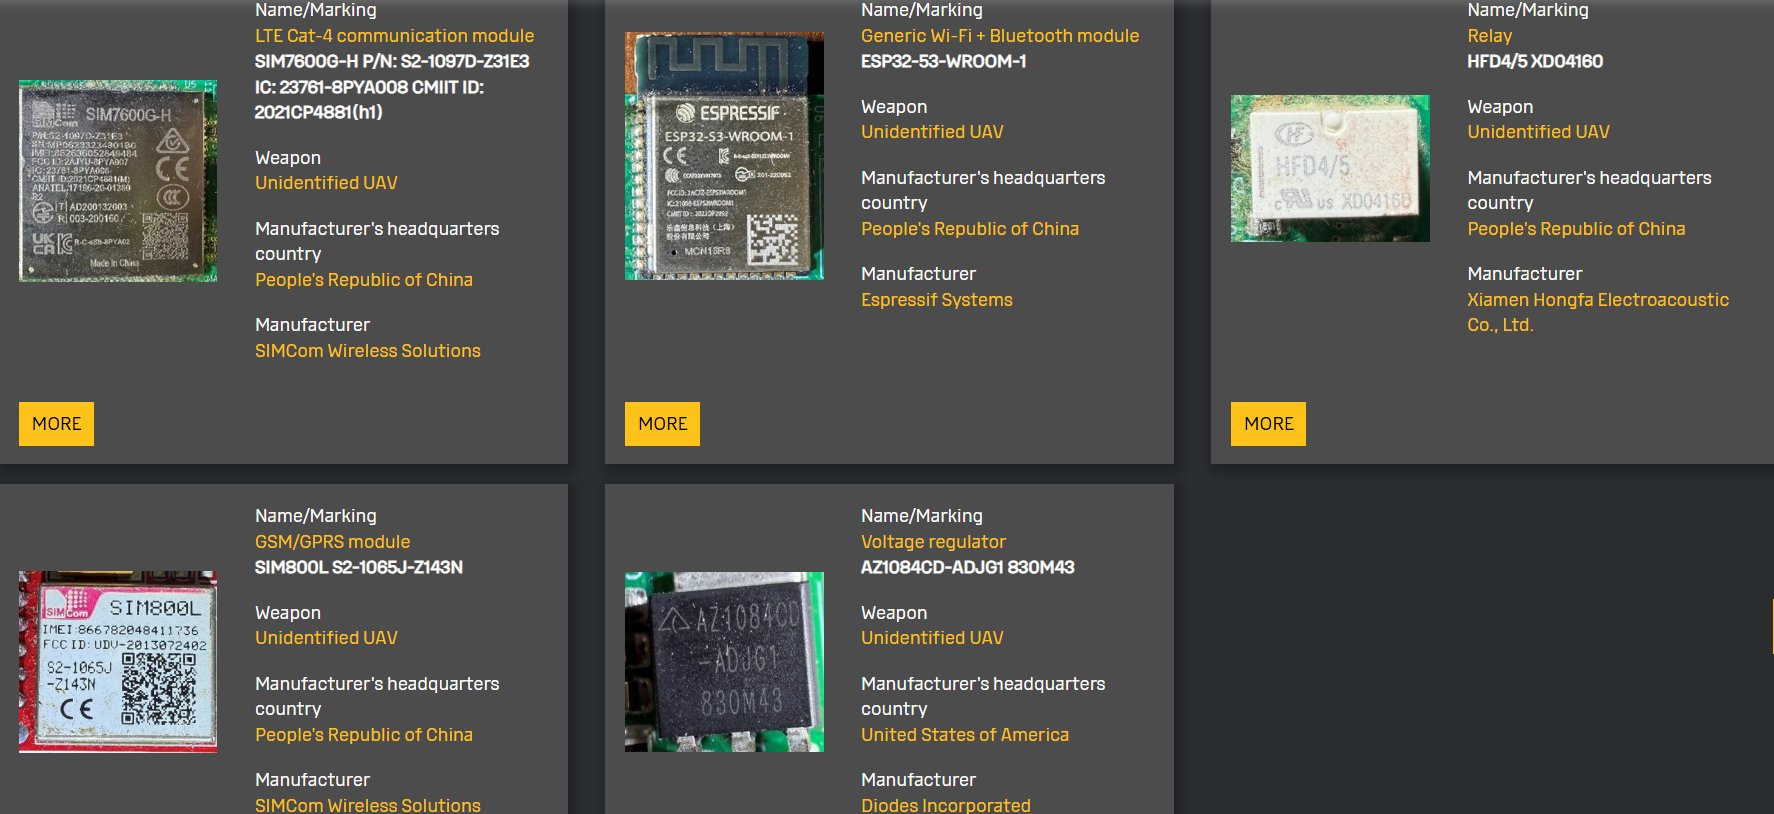1774x814 pixels.
Task: Open the Voltage regulator link
Action: [933, 542]
